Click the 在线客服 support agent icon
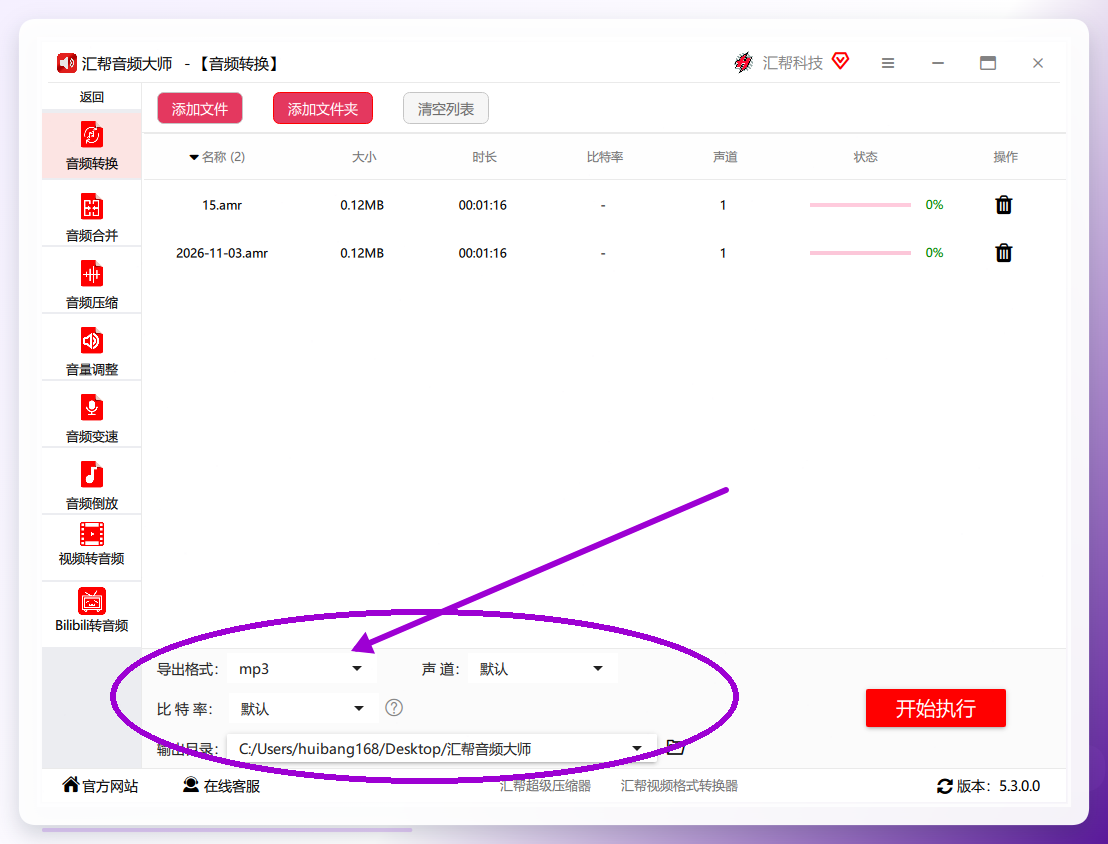Screen dimensions: 1108x844 191,785
